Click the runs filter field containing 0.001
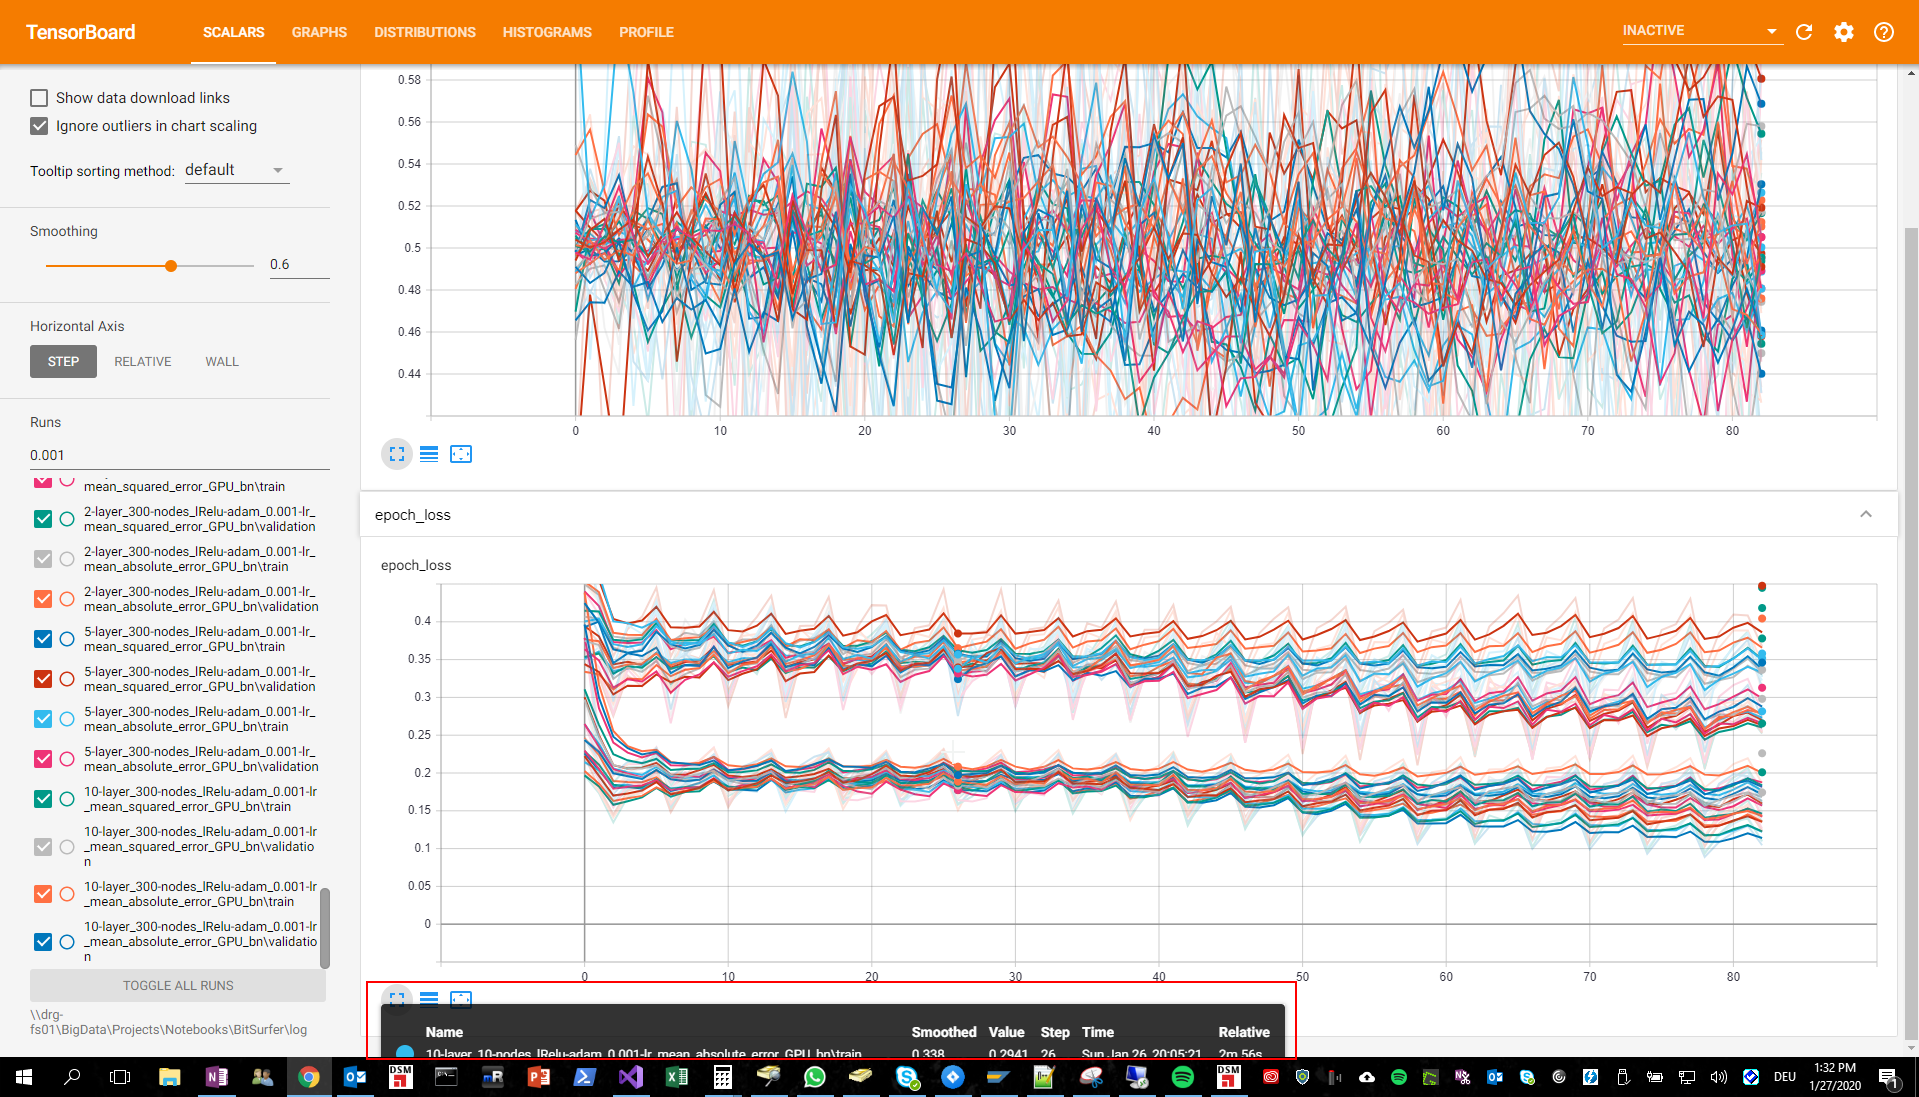Viewport: 1919px width, 1097px height. [x=180, y=455]
